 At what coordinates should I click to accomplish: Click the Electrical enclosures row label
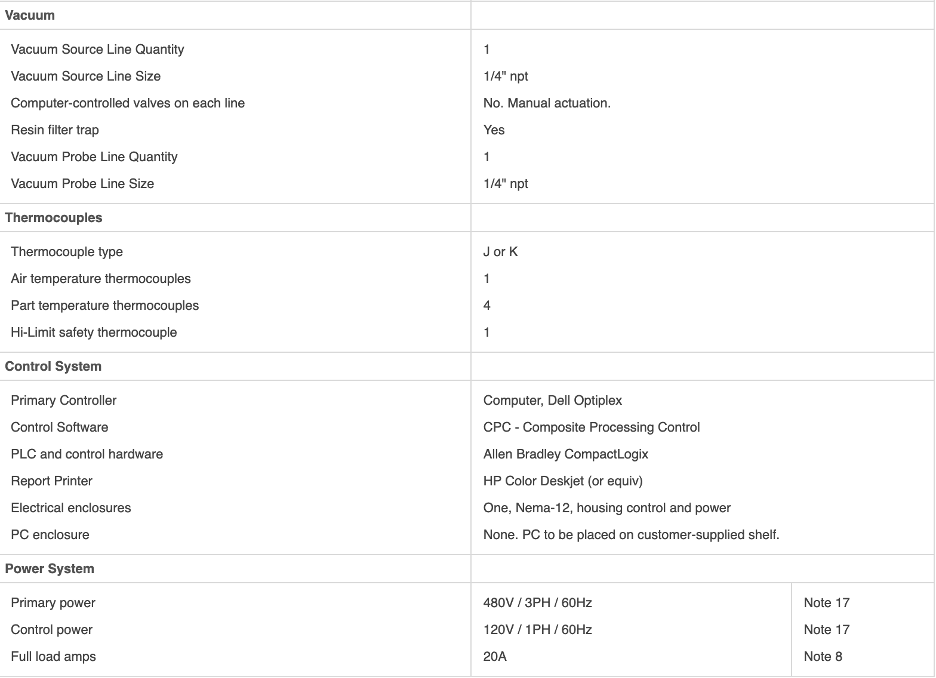click(71, 508)
